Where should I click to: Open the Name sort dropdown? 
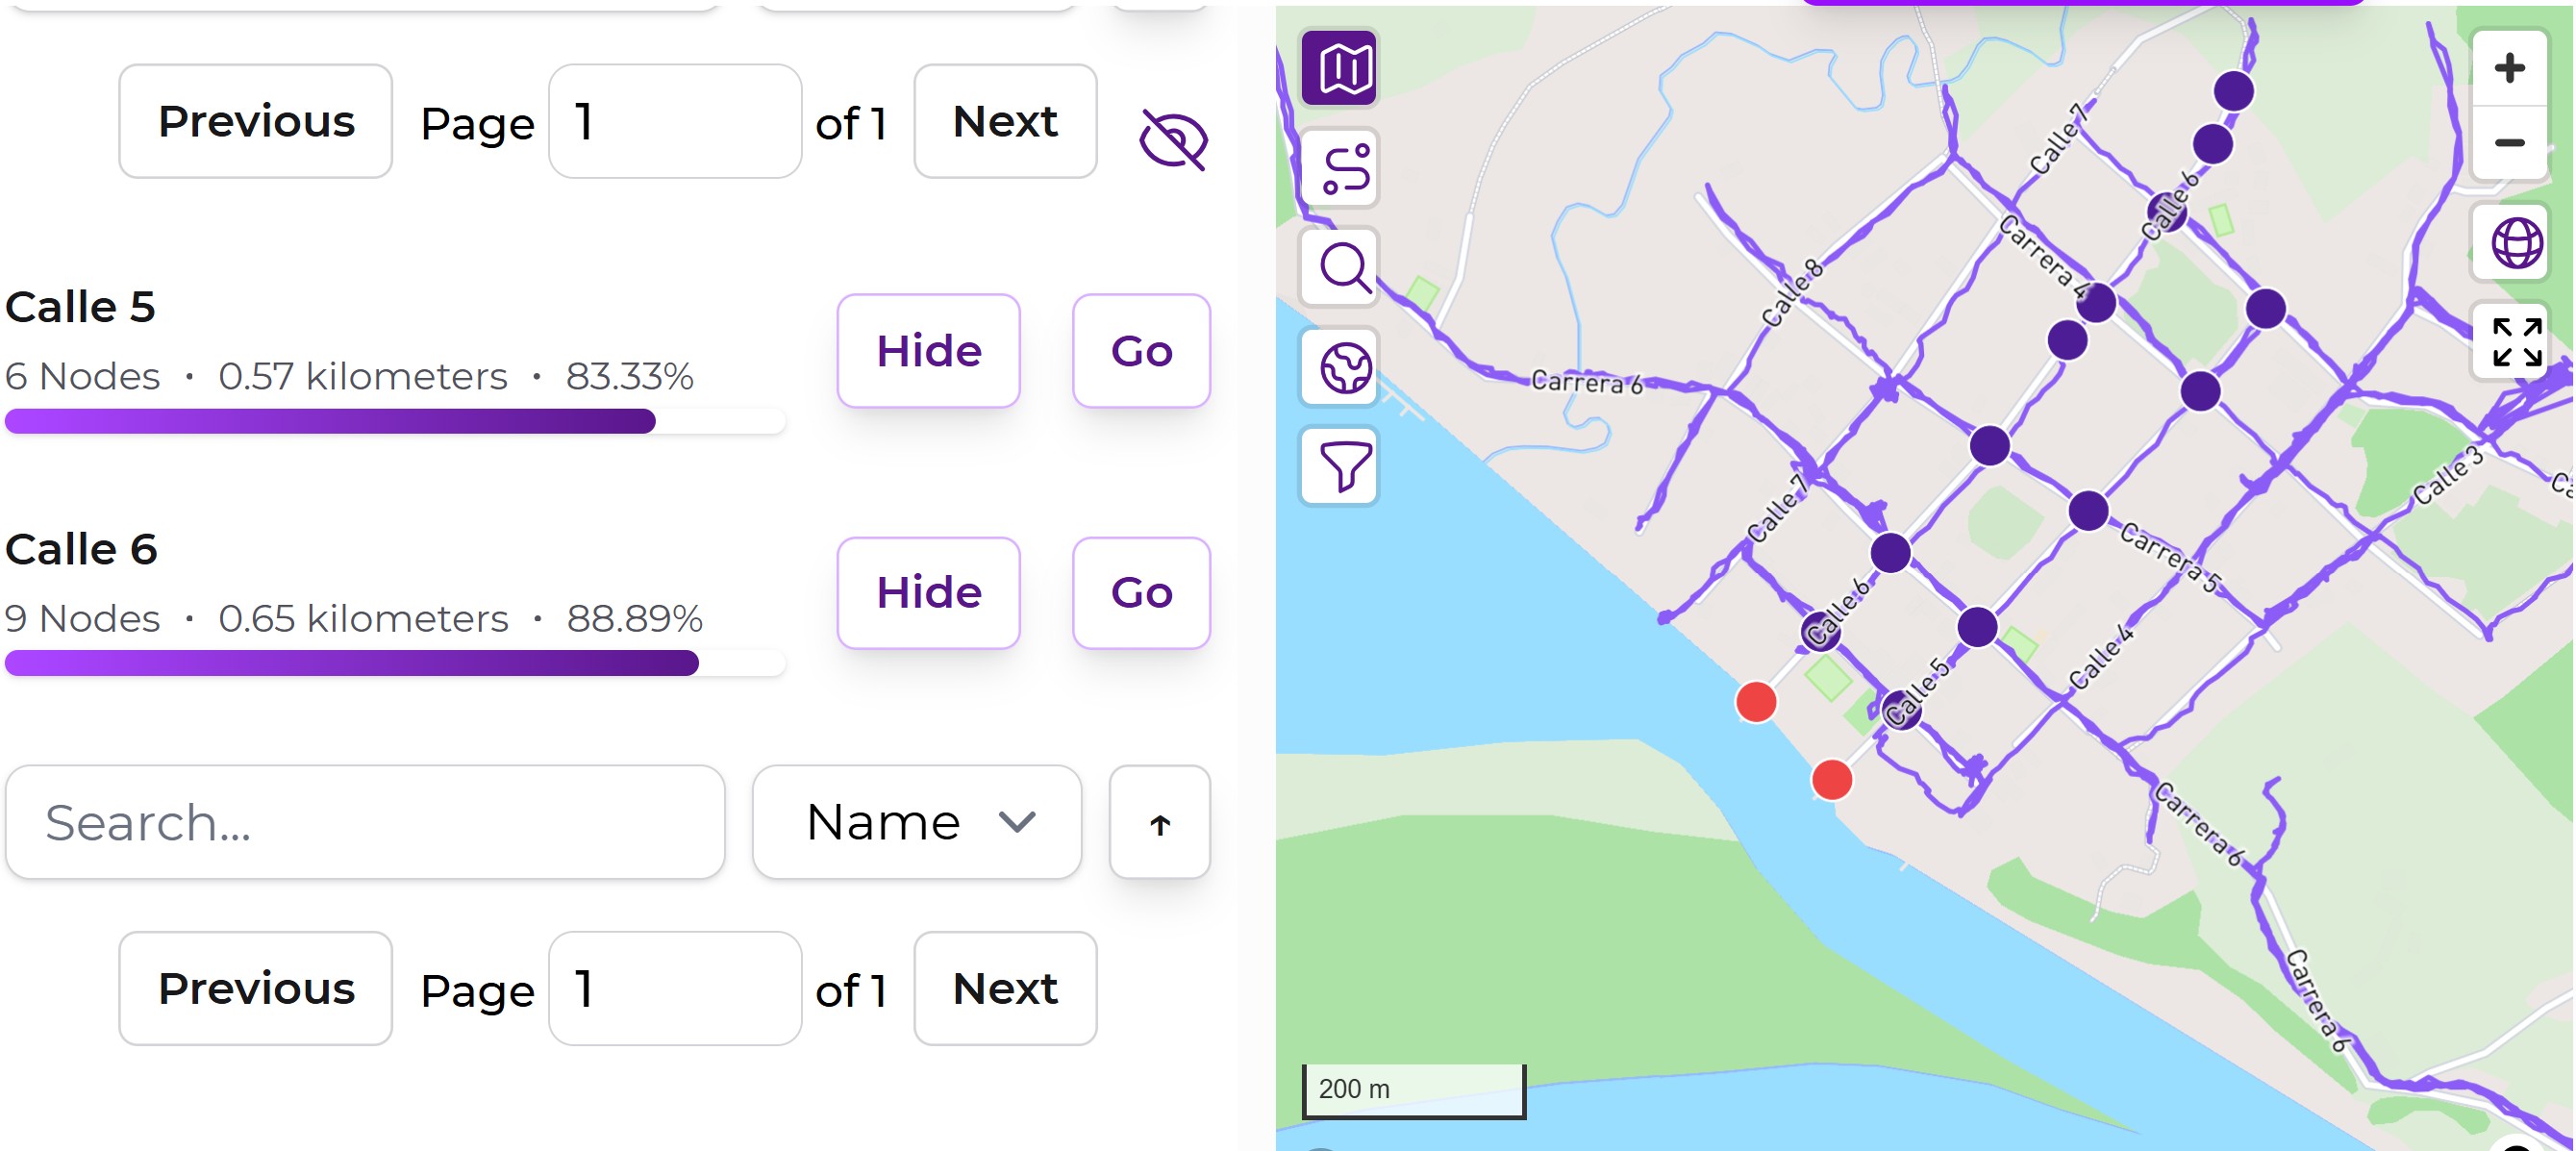[x=916, y=822]
